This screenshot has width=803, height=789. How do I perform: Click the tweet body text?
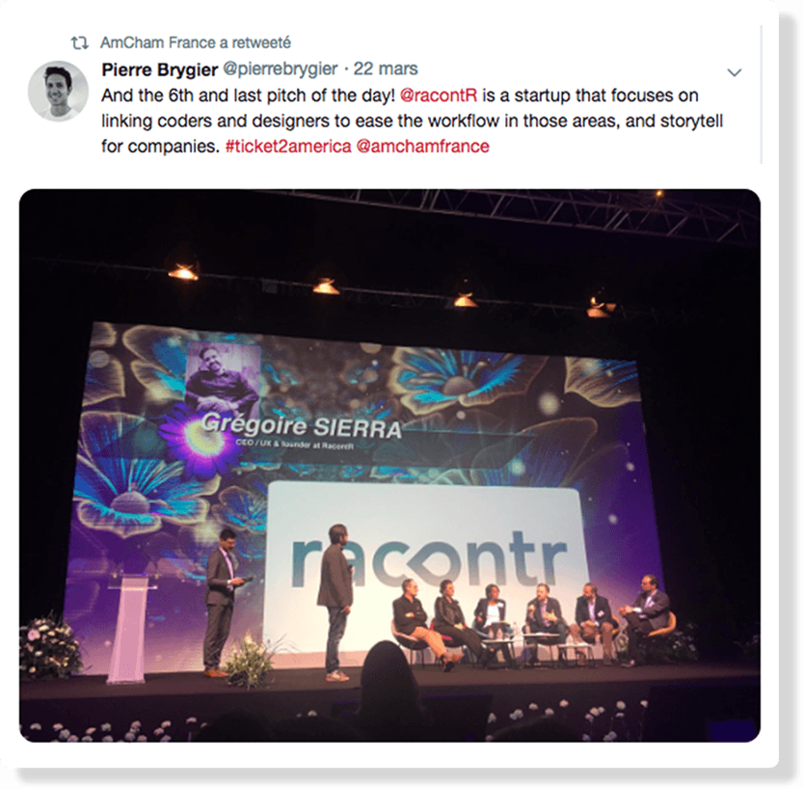click(412, 121)
